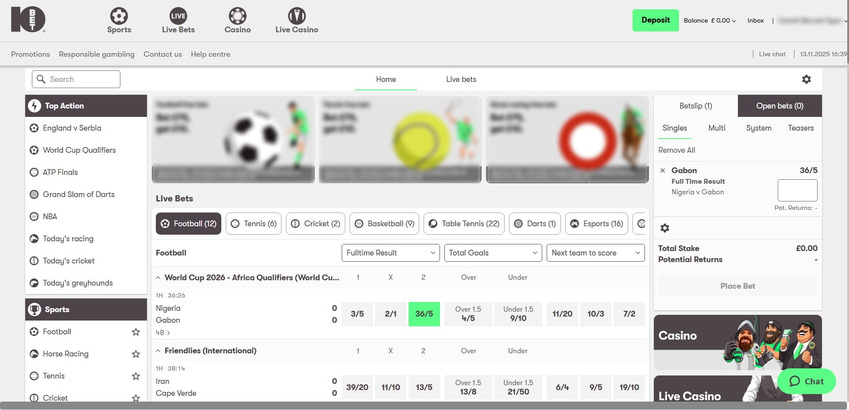Select Nigeria 3/5 odds
Viewport: 849px width, 410px height.
tap(357, 314)
